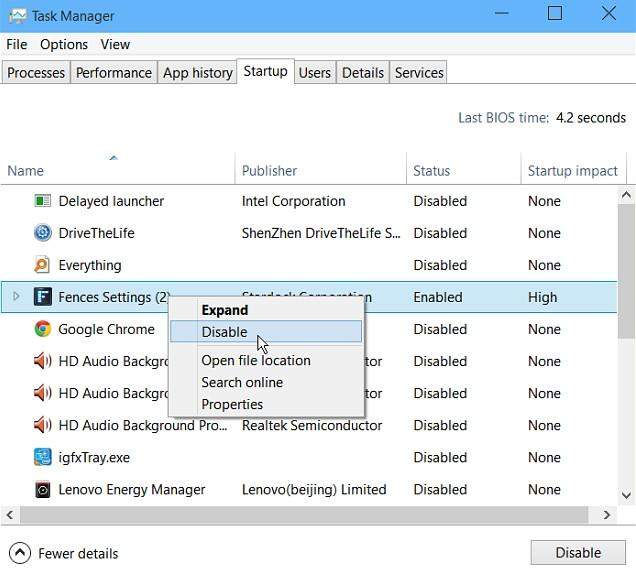This screenshot has width=636, height=579.
Task: Click the High startup impact value
Action: [542, 297]
